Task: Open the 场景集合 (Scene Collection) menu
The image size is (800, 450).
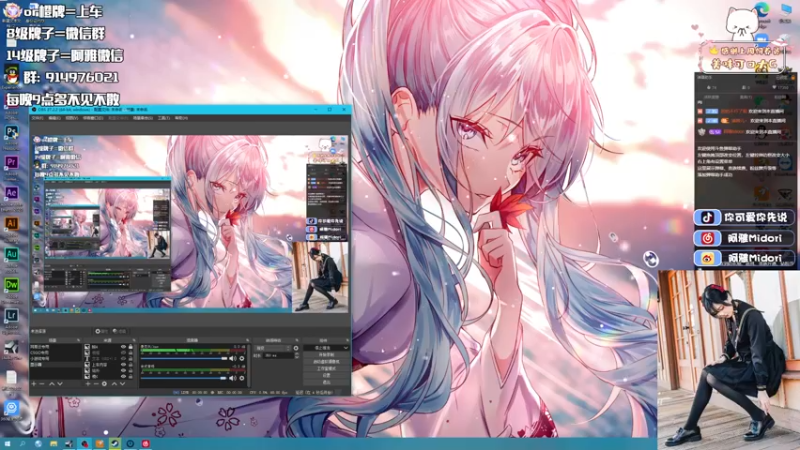Action: point(143,118)
